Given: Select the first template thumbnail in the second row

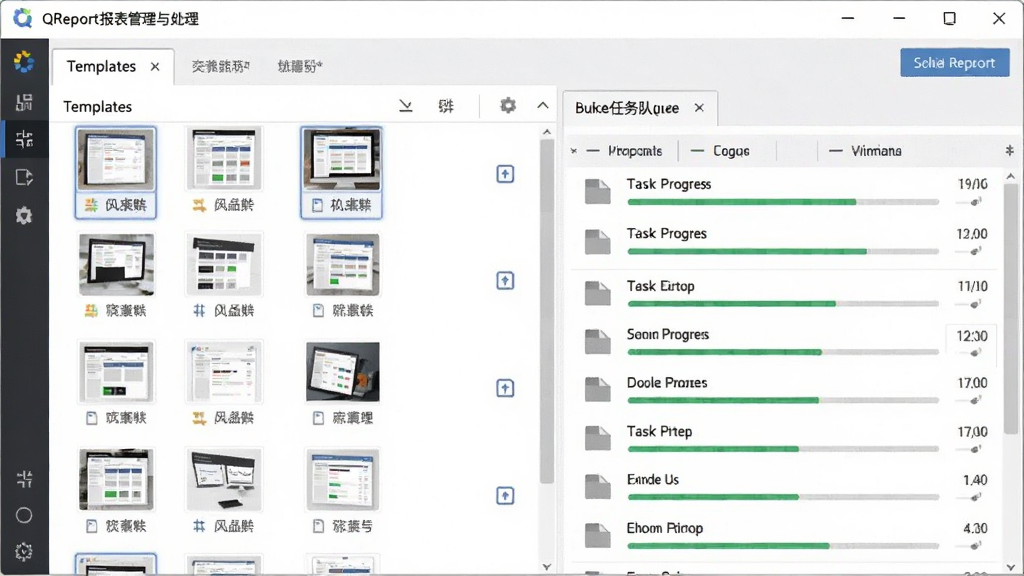Looking at the screenshot, I should (116, 265).
